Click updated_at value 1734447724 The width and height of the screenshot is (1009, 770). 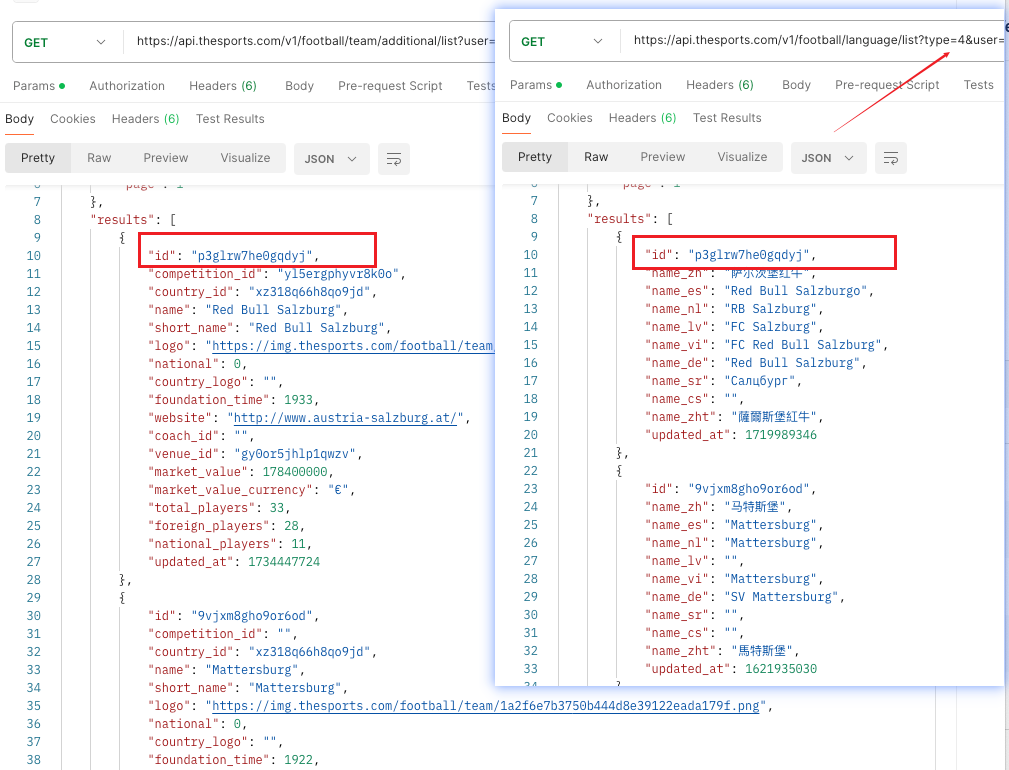pos(284,562)
